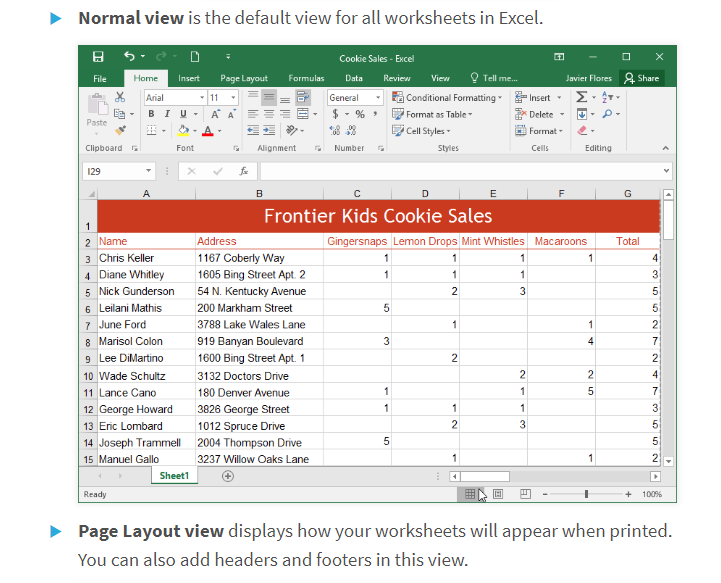Open the Arial font name dropdown
The height and width of the screenshot is (583, 721).
[202, 97]
